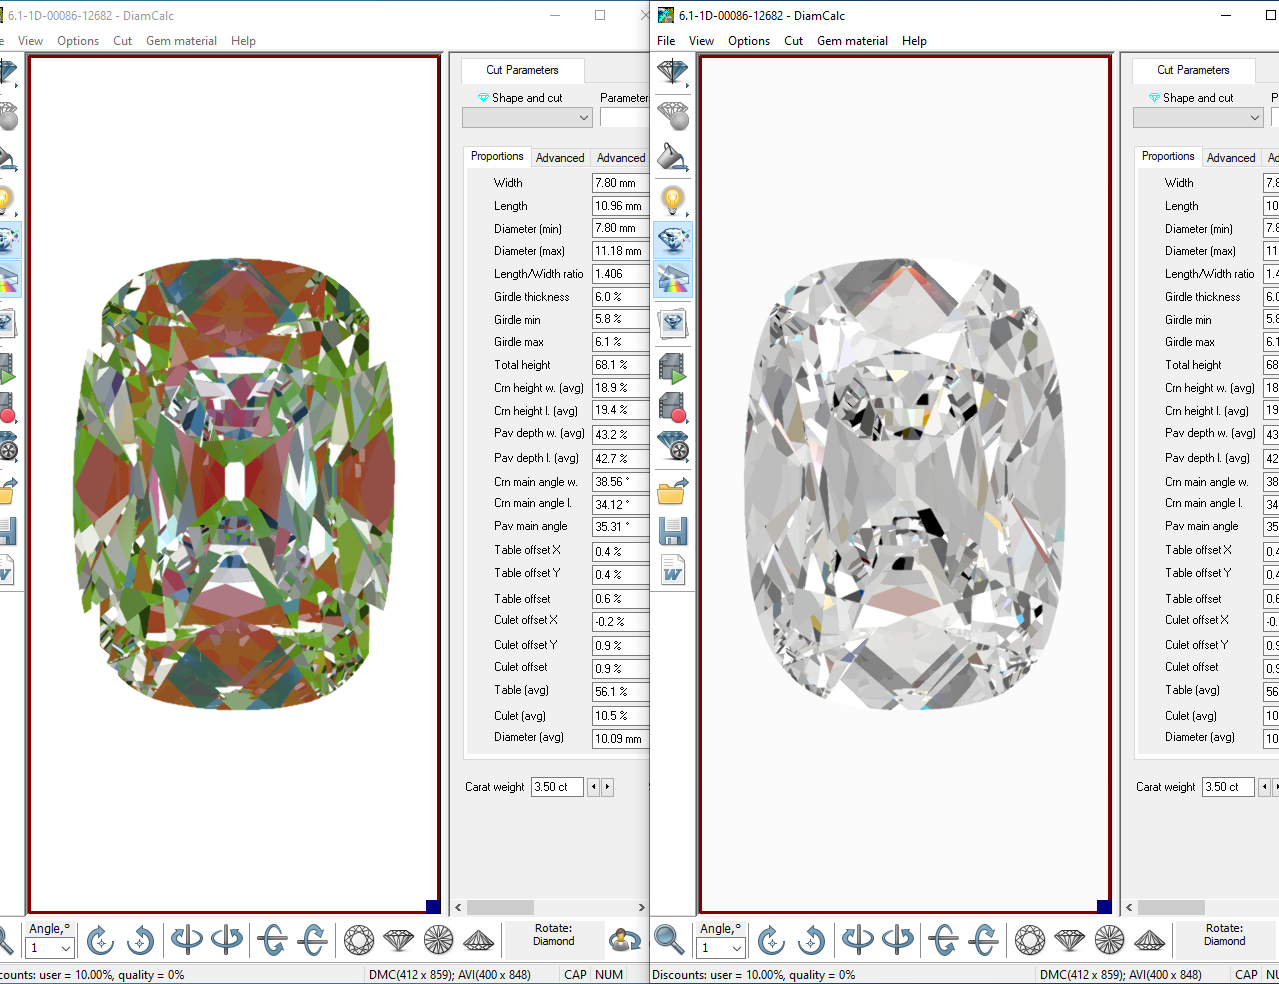Rotate clockwise icon in right window bottom toolbar
1279x984 pixels.
tap(771, 940)
